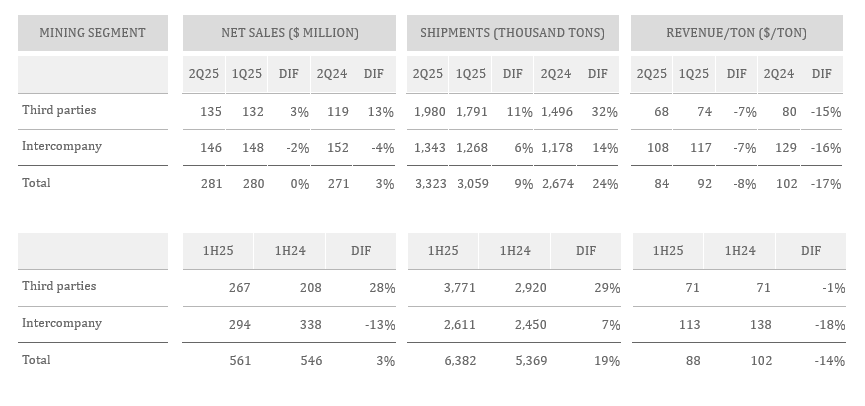
Task: Click the 1Q25 column under Shipments
Action: pyautogui.click(x=470, y=74)
